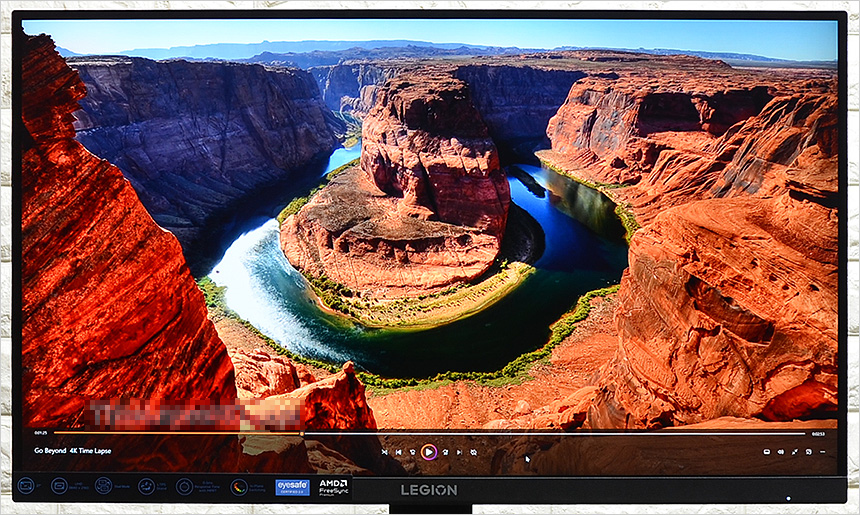
Task: Switch to mini player view icon
Action: [808, 452]
